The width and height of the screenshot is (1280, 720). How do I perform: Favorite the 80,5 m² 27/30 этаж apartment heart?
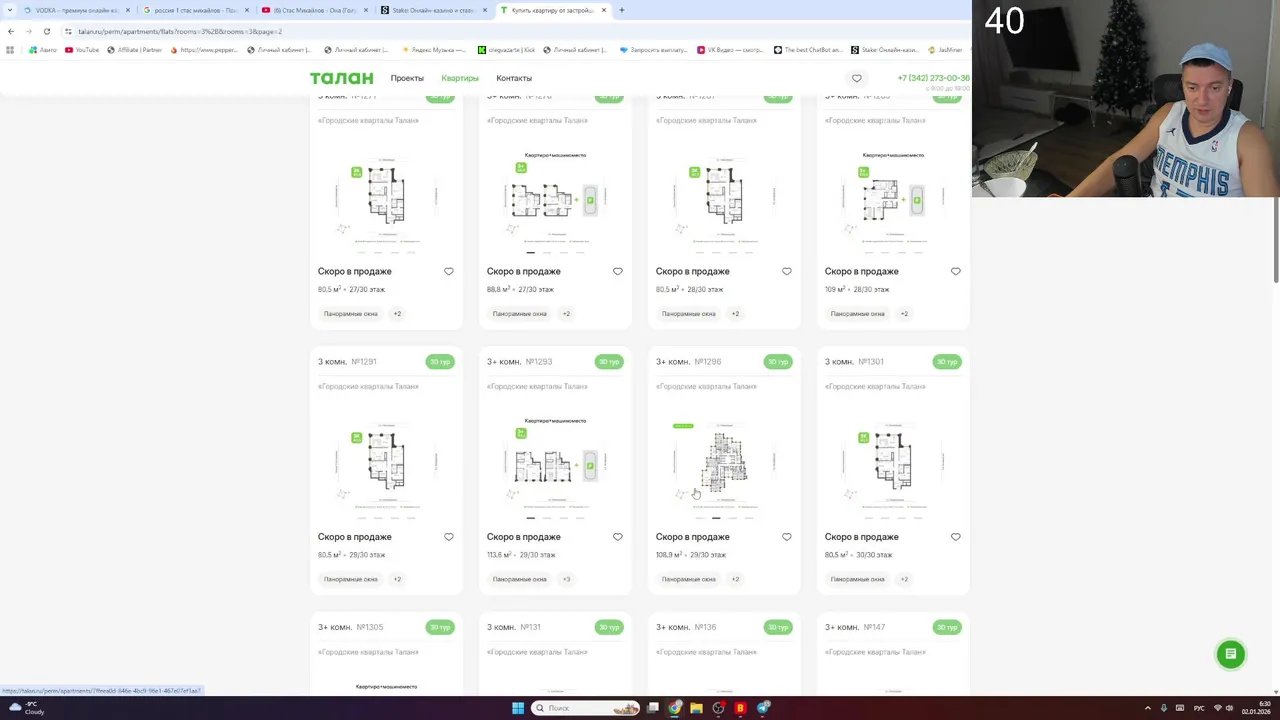[448, 271]
